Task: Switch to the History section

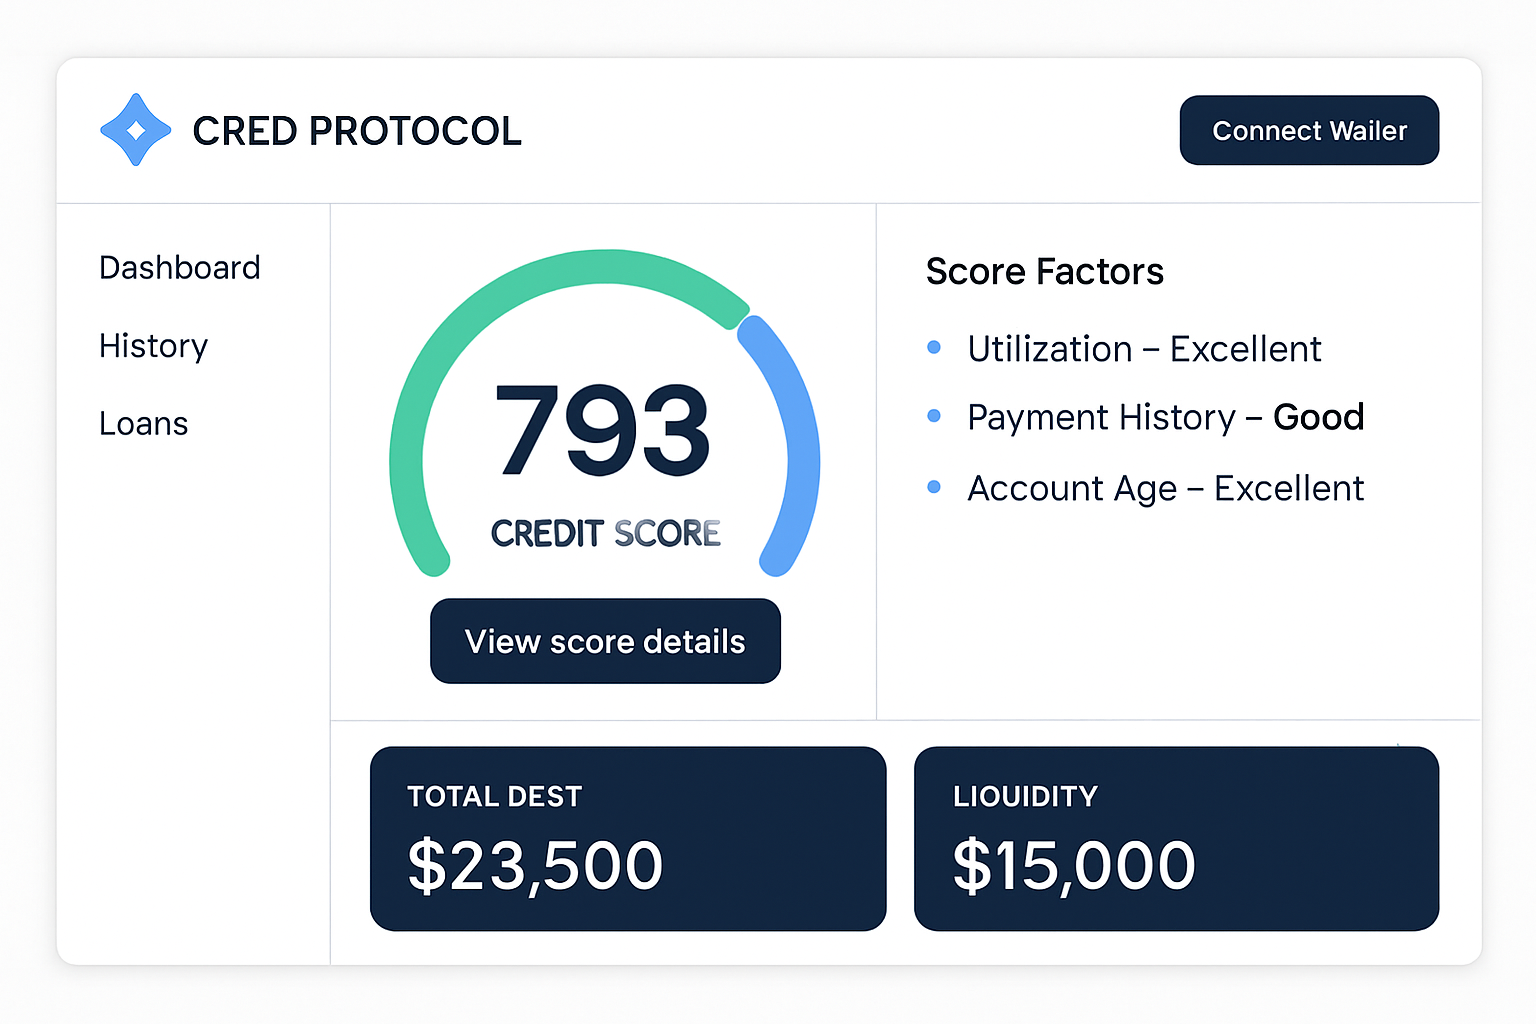Action: tap(153, 346)
